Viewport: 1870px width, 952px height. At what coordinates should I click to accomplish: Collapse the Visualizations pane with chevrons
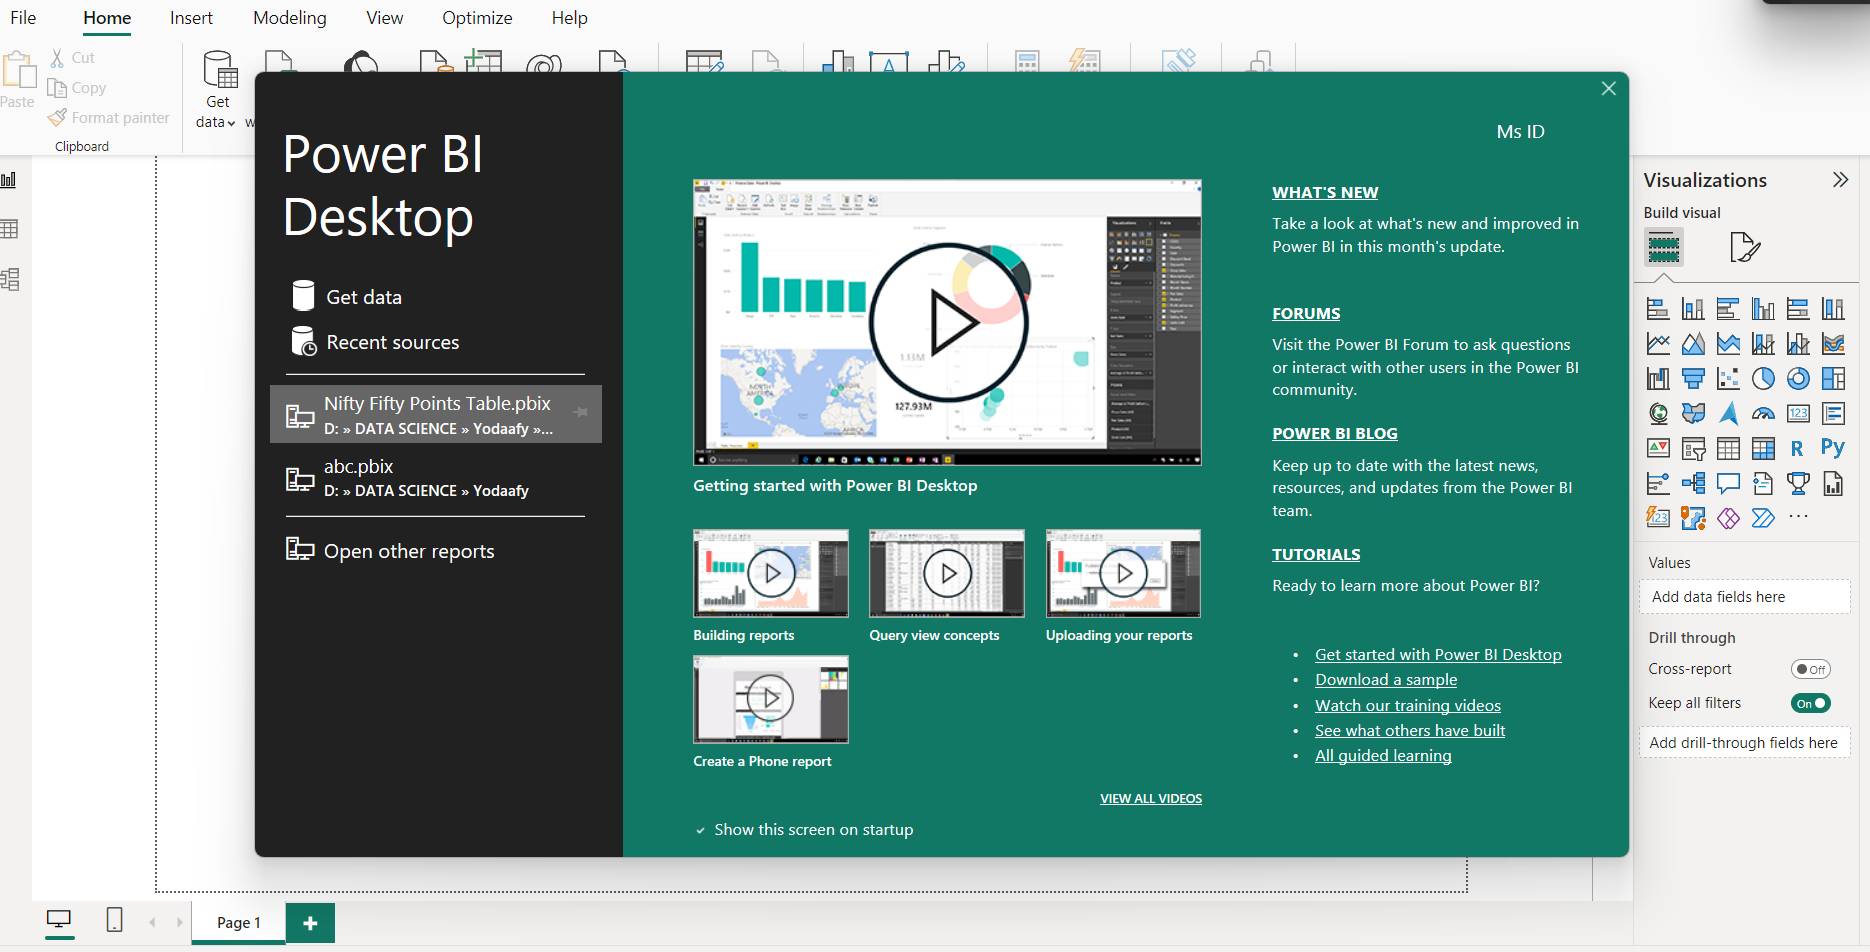1840,180
